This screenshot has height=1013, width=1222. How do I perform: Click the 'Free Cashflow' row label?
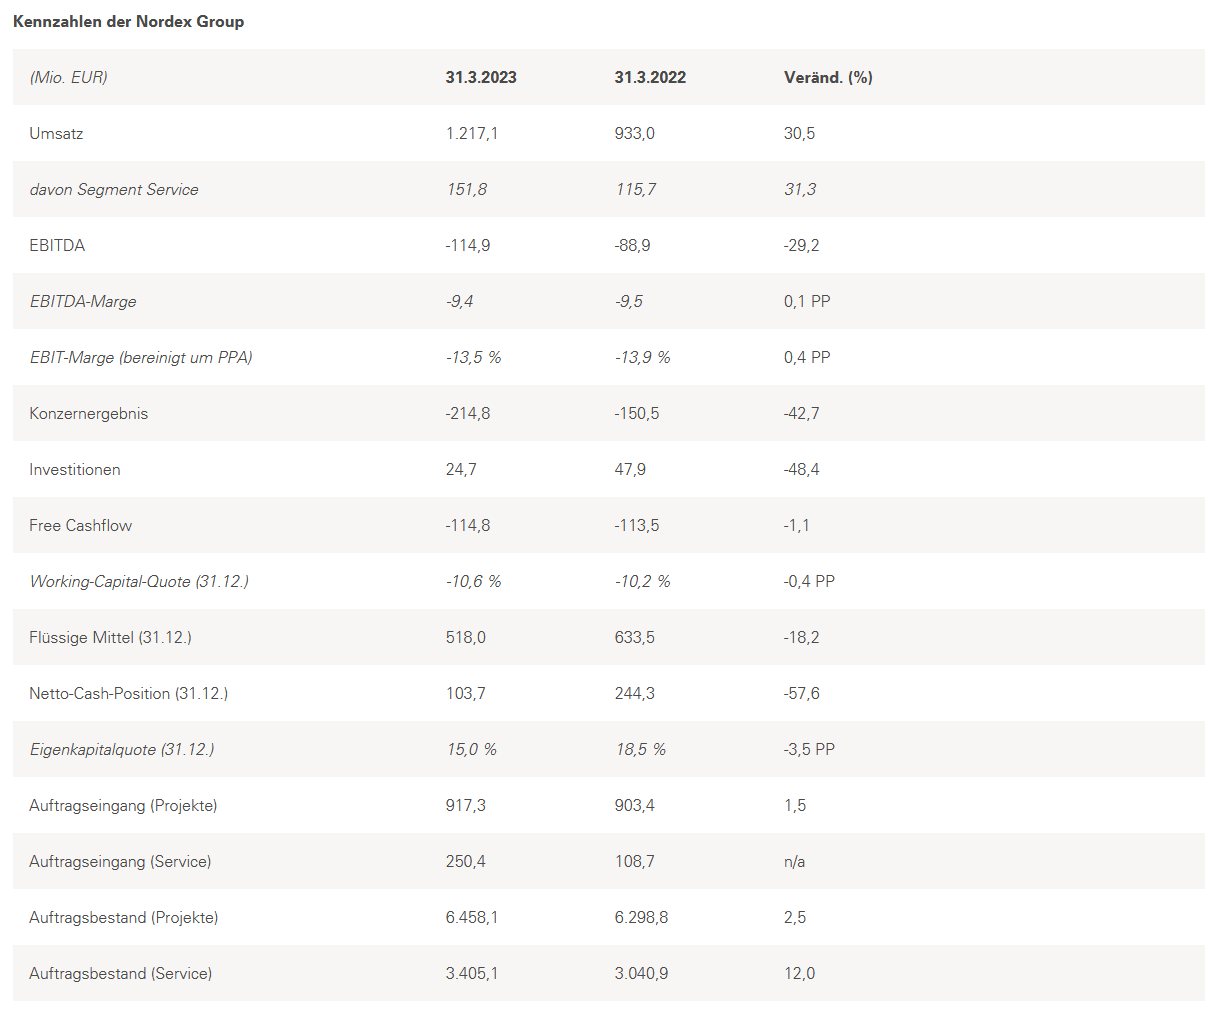click(80, 525)
